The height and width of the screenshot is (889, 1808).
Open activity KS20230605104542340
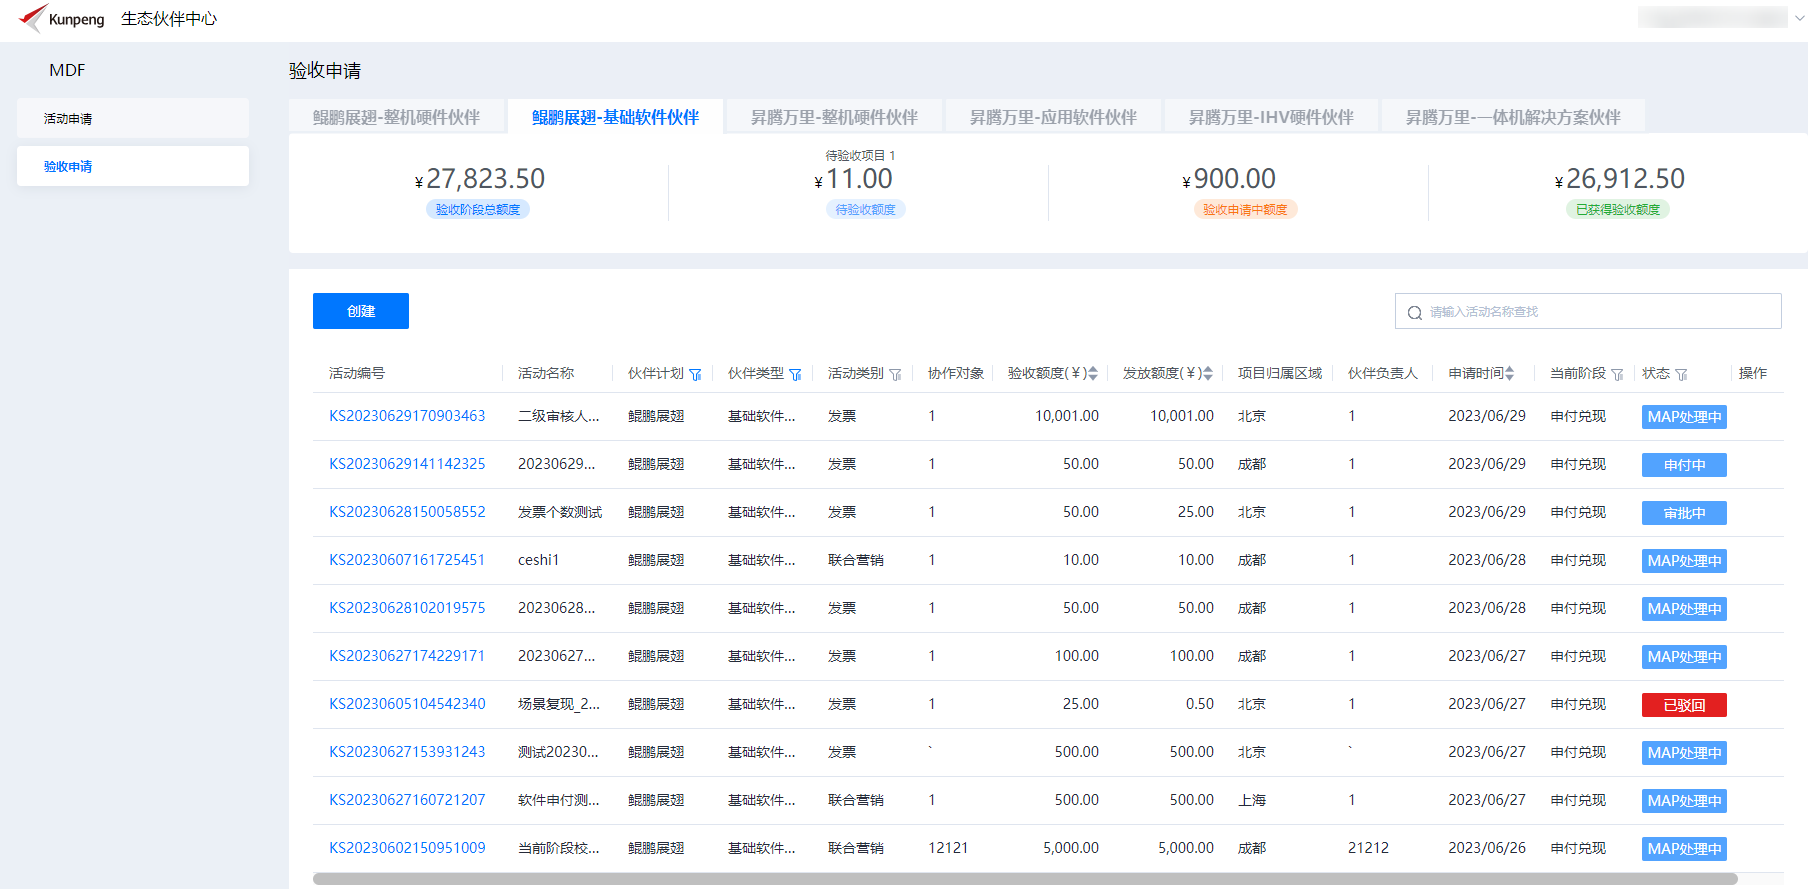pyautogui.click(x=407, y=704)
